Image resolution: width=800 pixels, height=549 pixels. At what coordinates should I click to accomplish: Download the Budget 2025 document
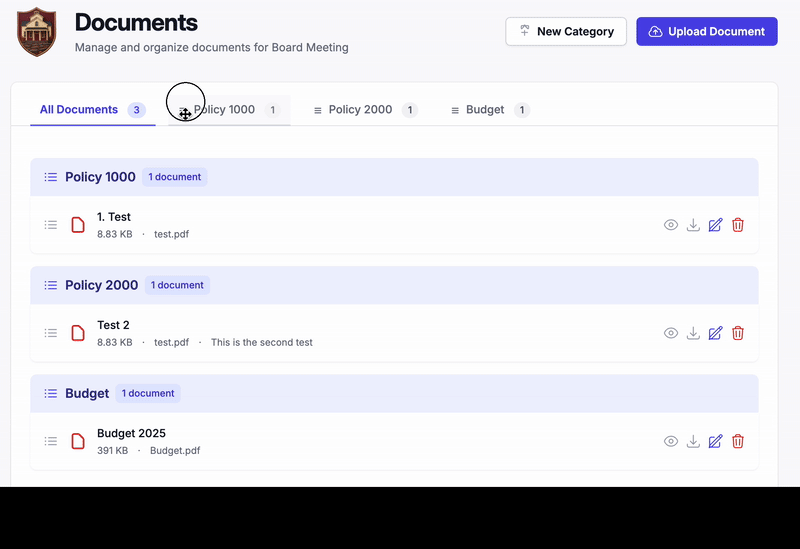pos(693,441)
